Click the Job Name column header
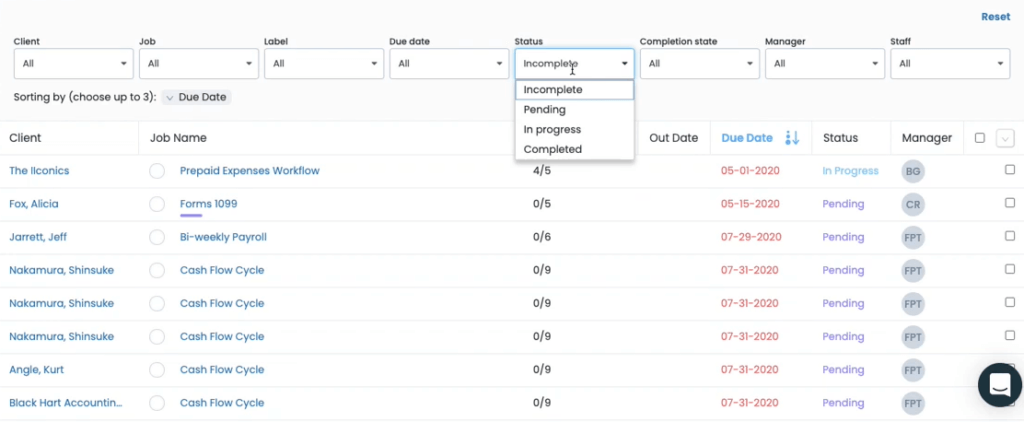 (178, 138)
